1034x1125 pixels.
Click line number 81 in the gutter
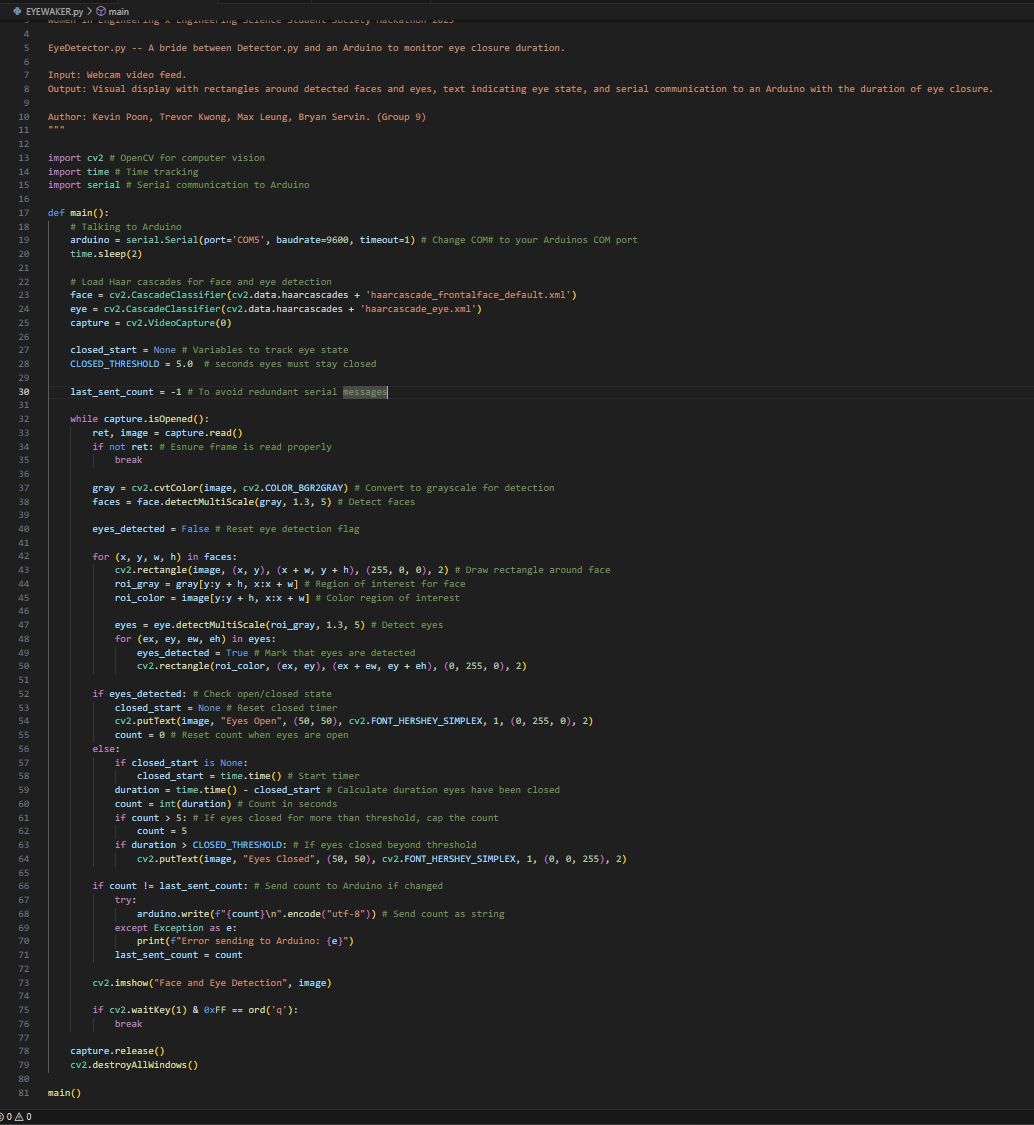[x=24, y=1093]
